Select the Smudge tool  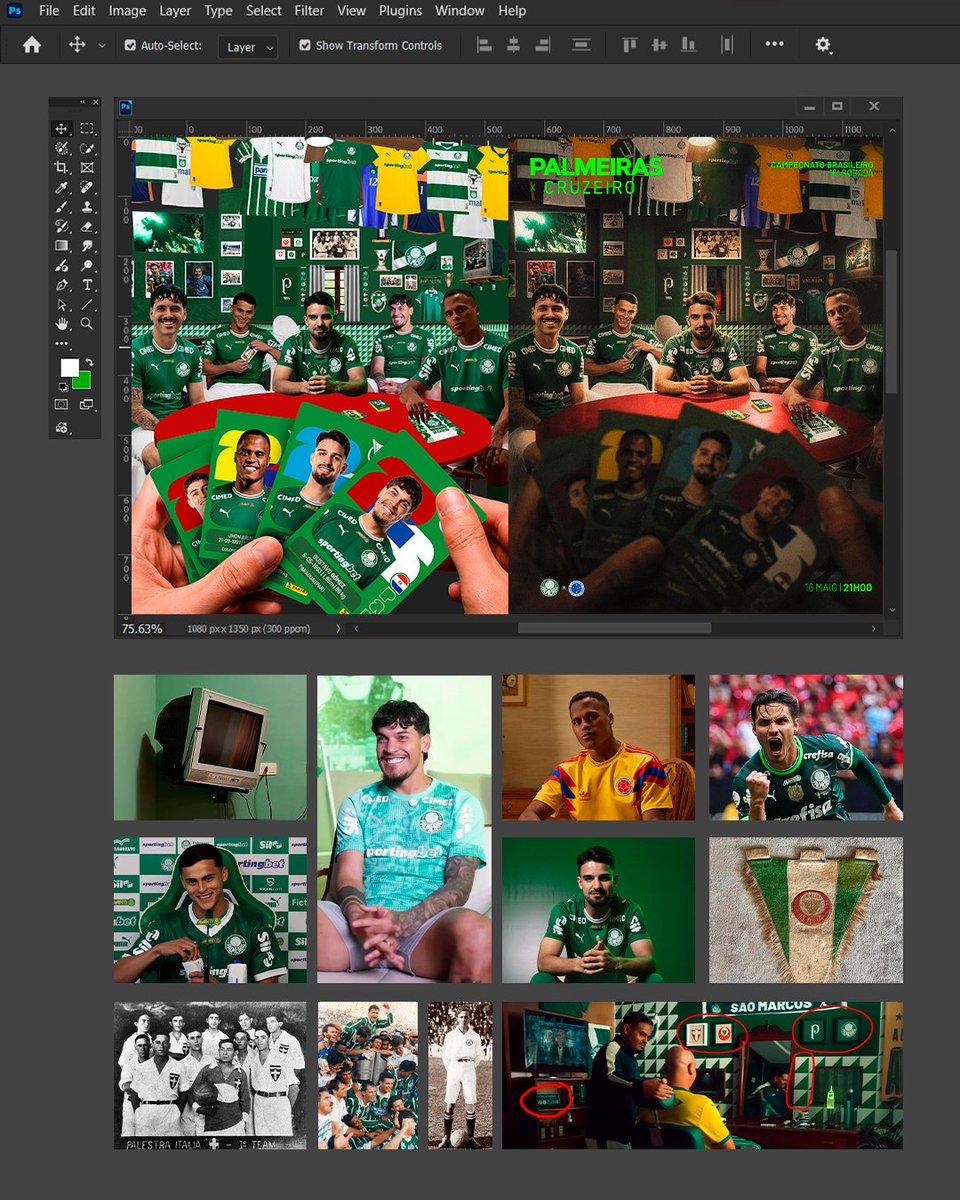87,246
